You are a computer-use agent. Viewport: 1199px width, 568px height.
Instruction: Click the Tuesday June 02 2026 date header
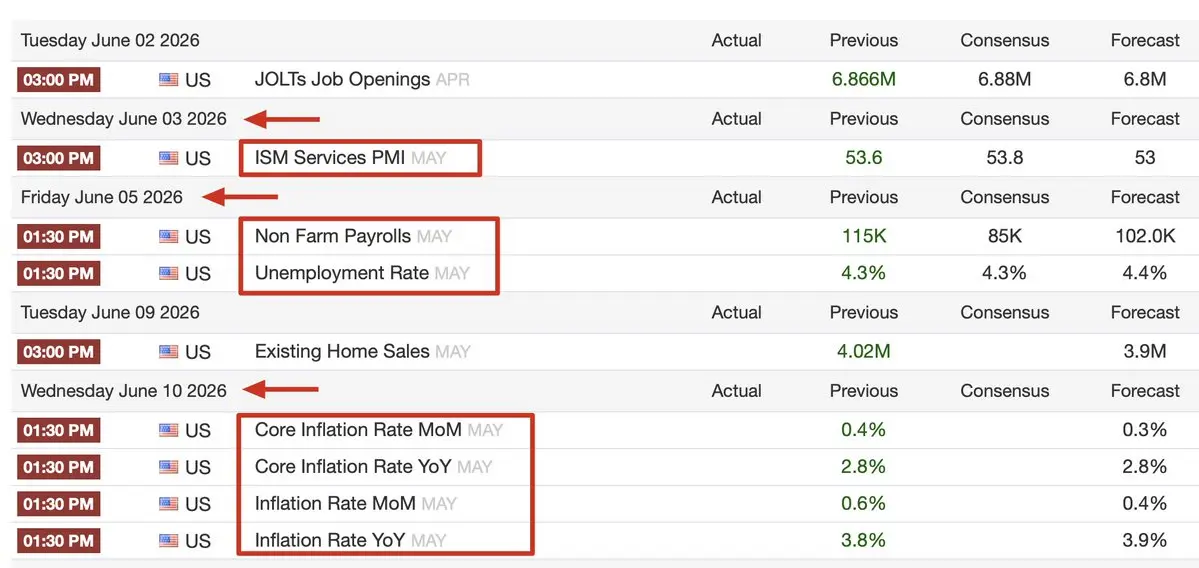[110, 41]
